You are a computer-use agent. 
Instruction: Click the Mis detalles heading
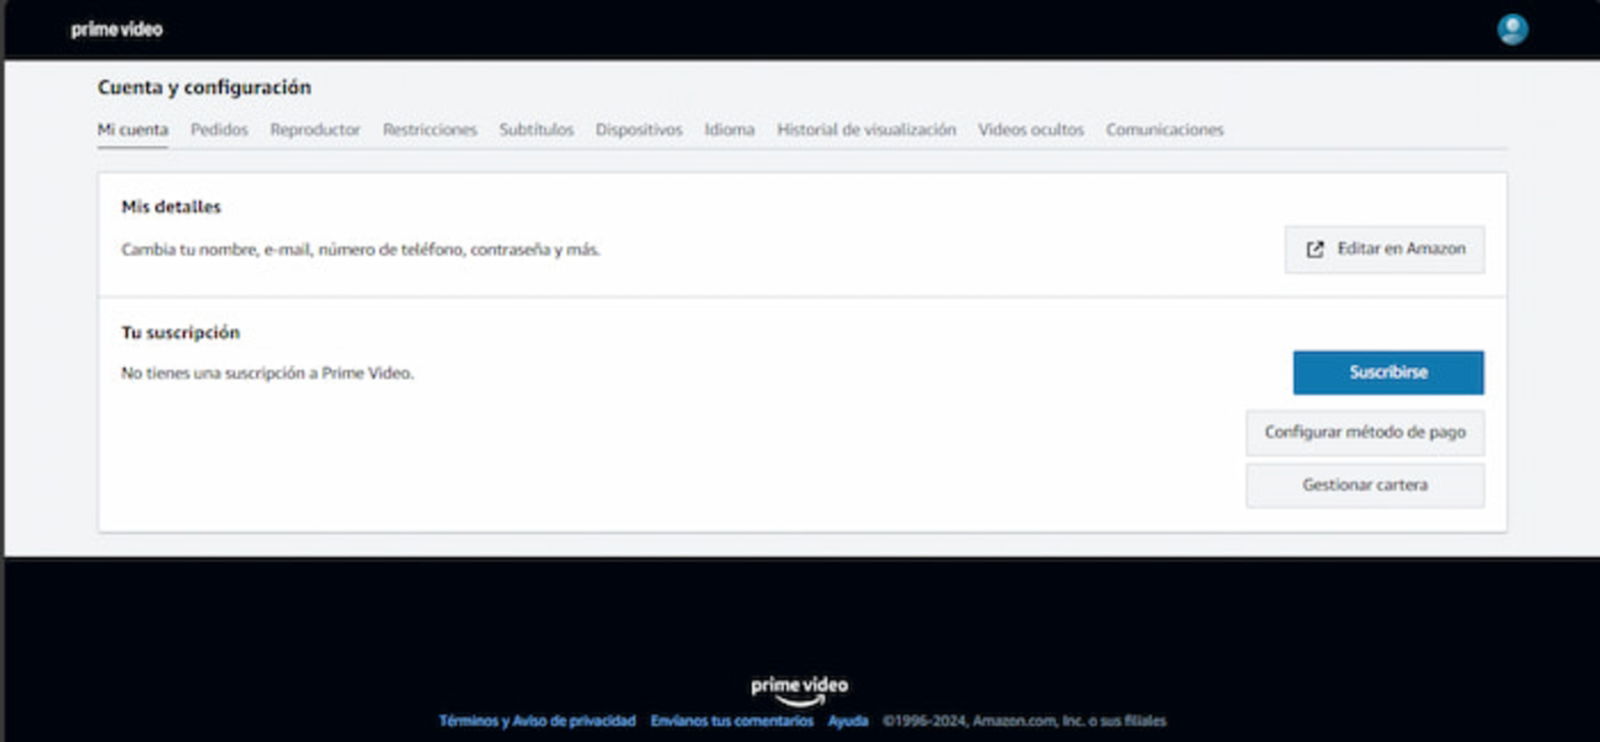171,207
